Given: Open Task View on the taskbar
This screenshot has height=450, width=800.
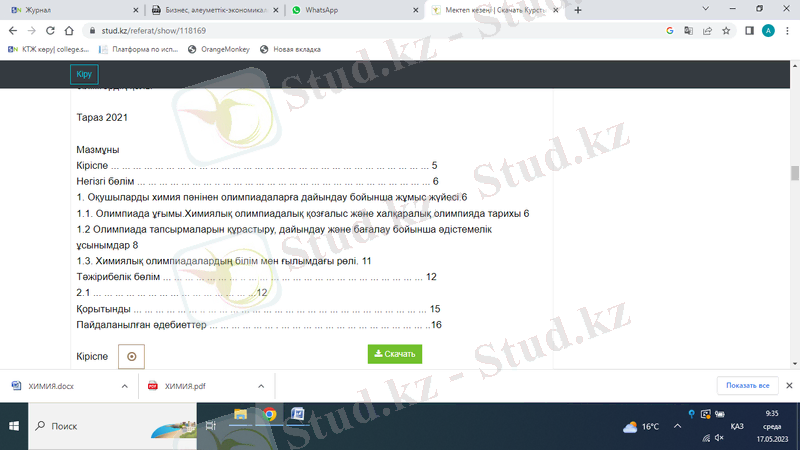Looking at the screenshot, I should [211, 426].
